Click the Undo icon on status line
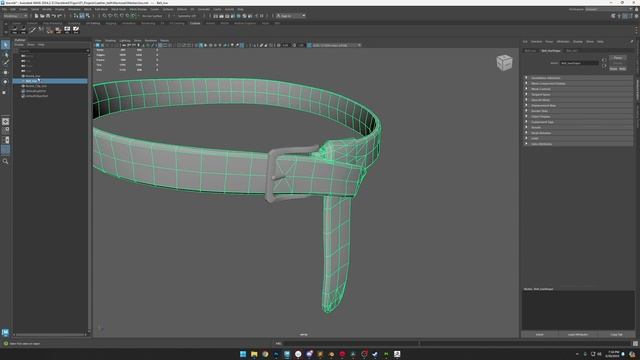 [53, 16]
